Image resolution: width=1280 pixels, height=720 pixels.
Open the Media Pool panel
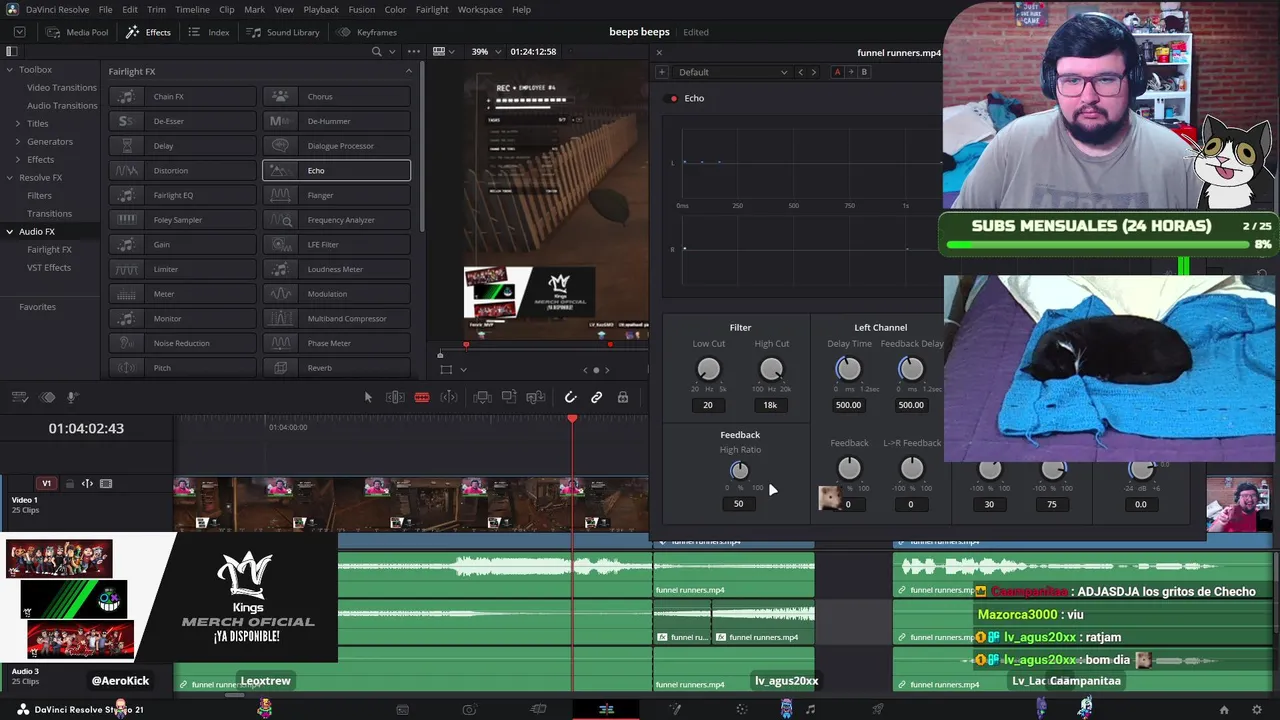click(x=77, y=32)
